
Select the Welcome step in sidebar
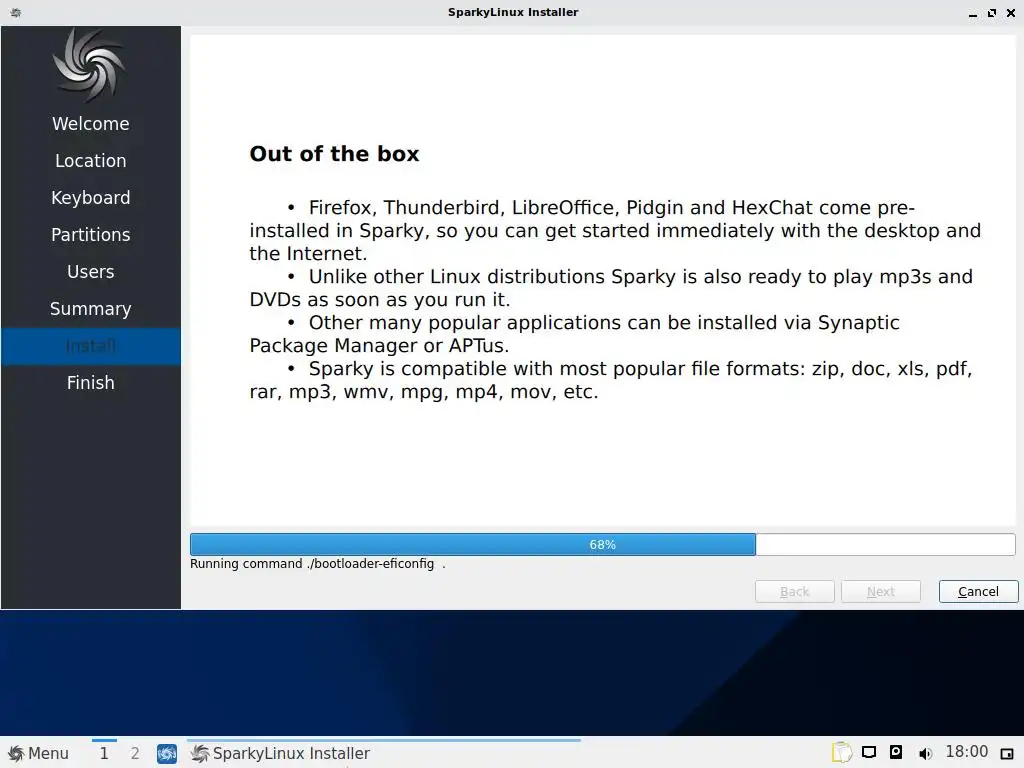91,123
